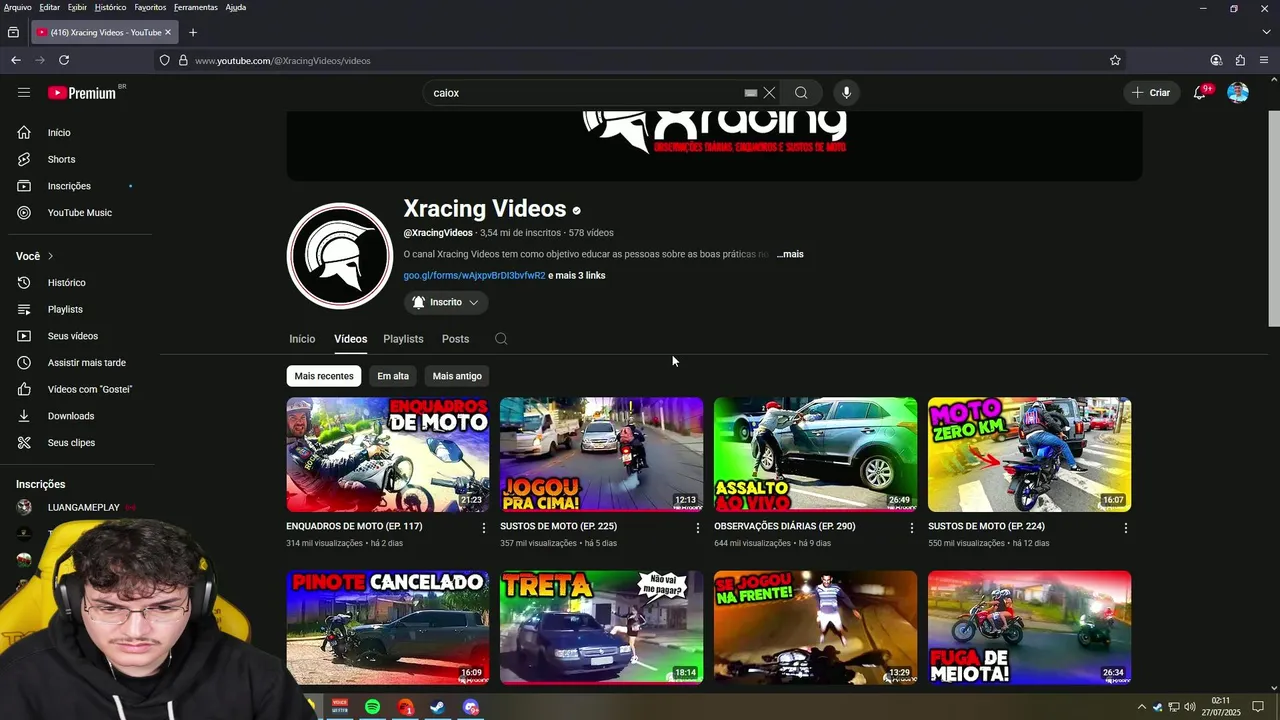Screen dimensions: 1280x720
Task: Open the Ferramentas menu
Action: click(195, 7)
